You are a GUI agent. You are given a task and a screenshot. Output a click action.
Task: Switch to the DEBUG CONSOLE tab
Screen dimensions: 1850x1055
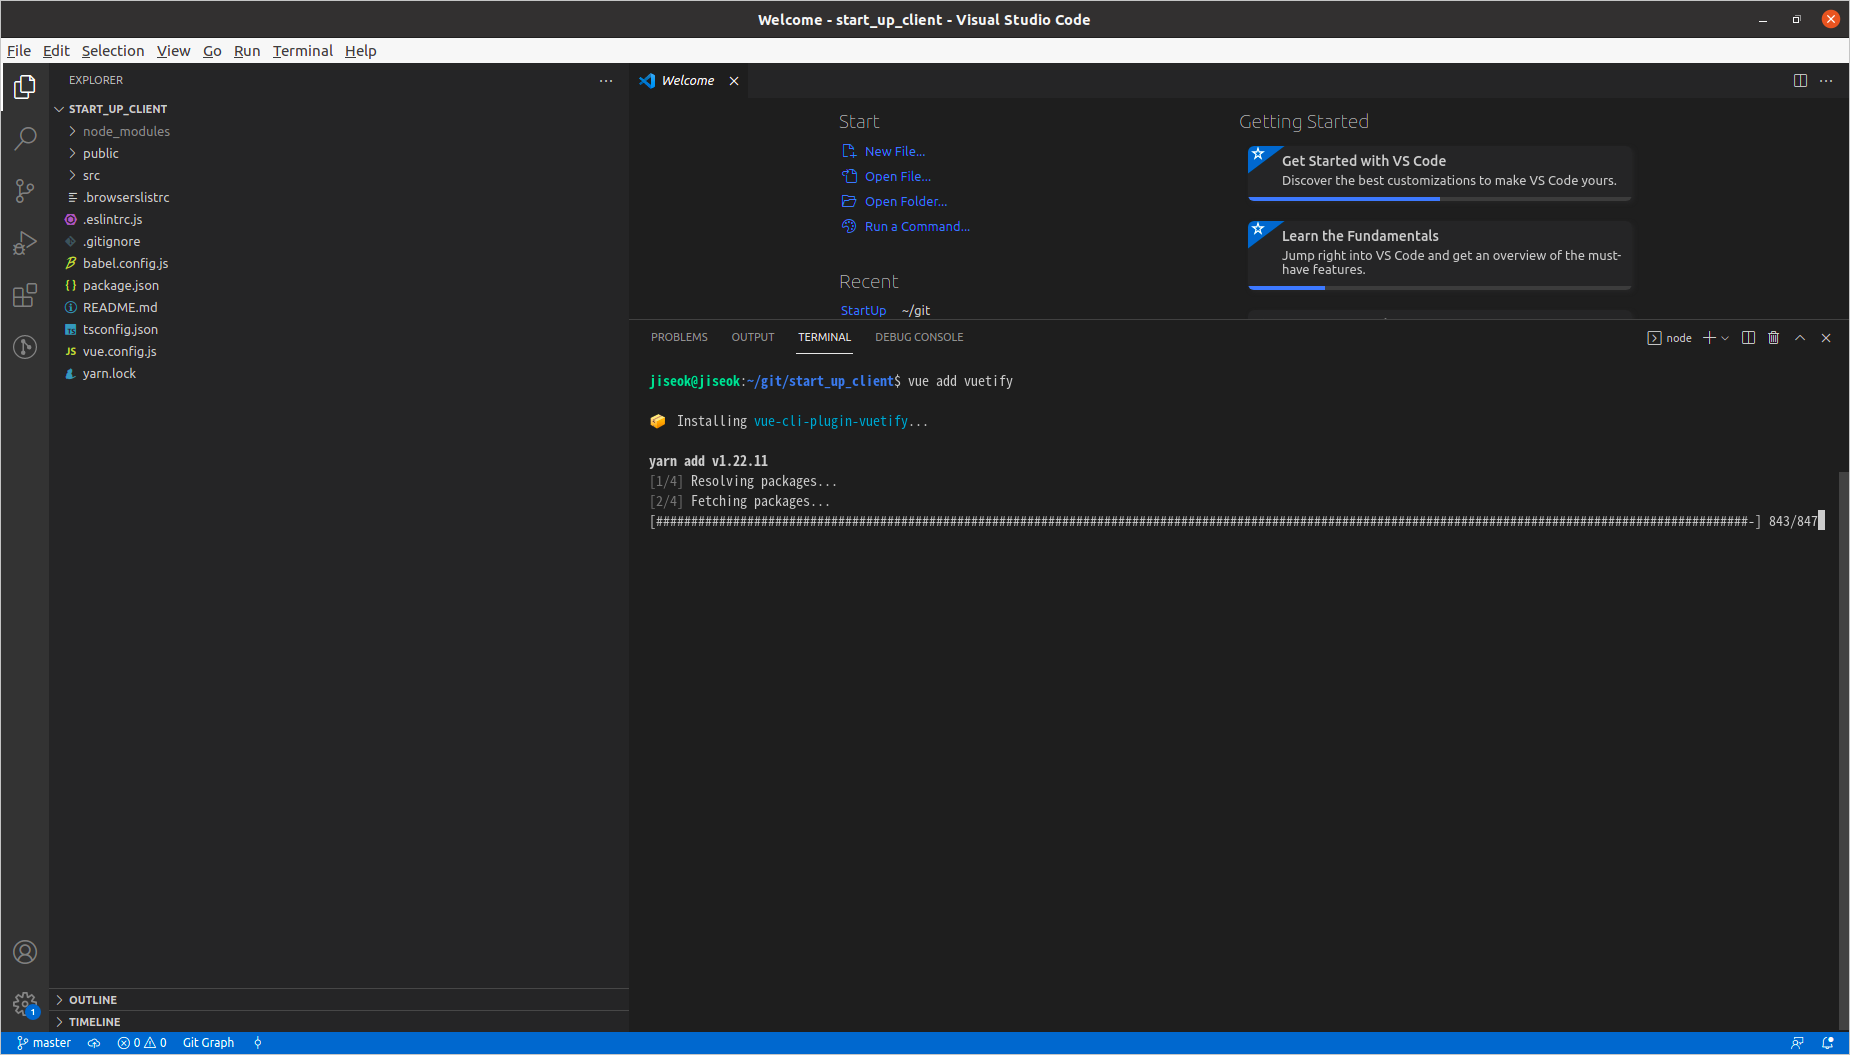click(919, 338)
